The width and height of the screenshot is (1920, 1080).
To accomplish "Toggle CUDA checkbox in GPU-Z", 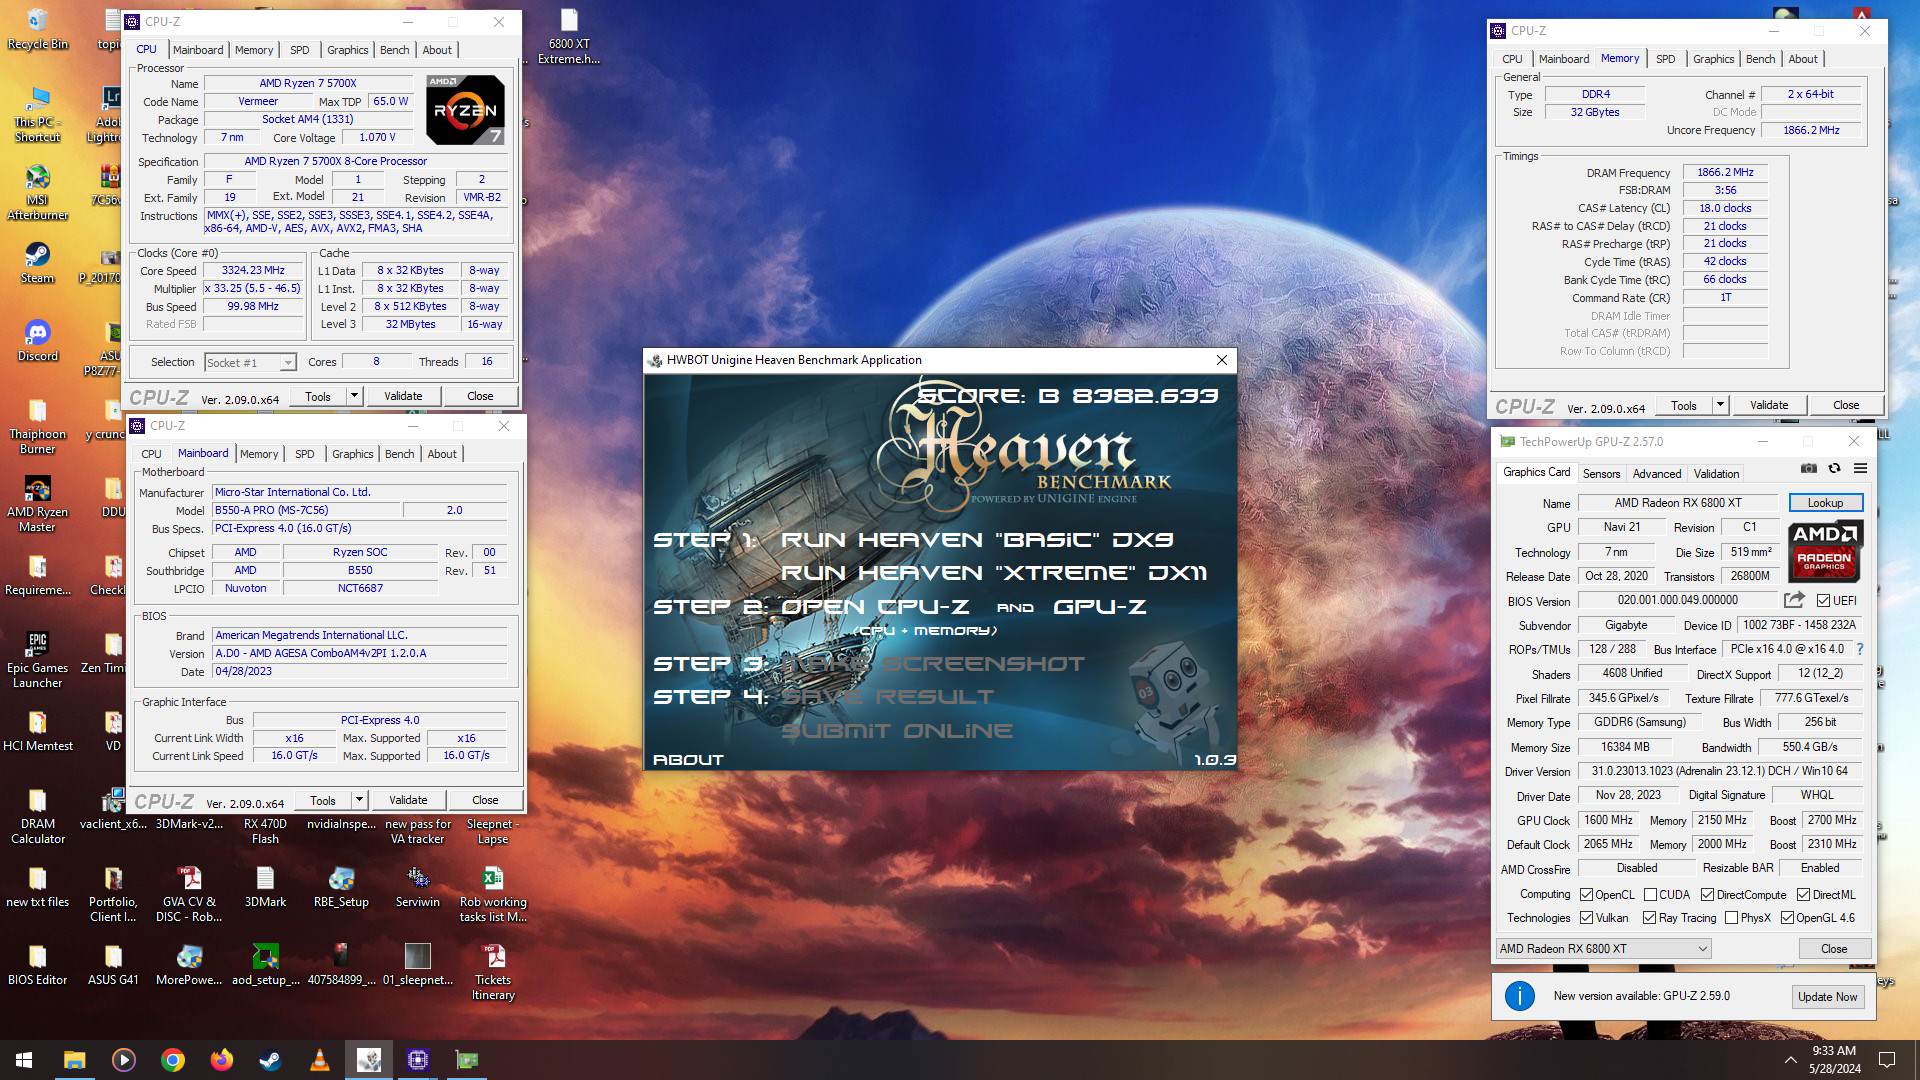I will pos(1650,895).
